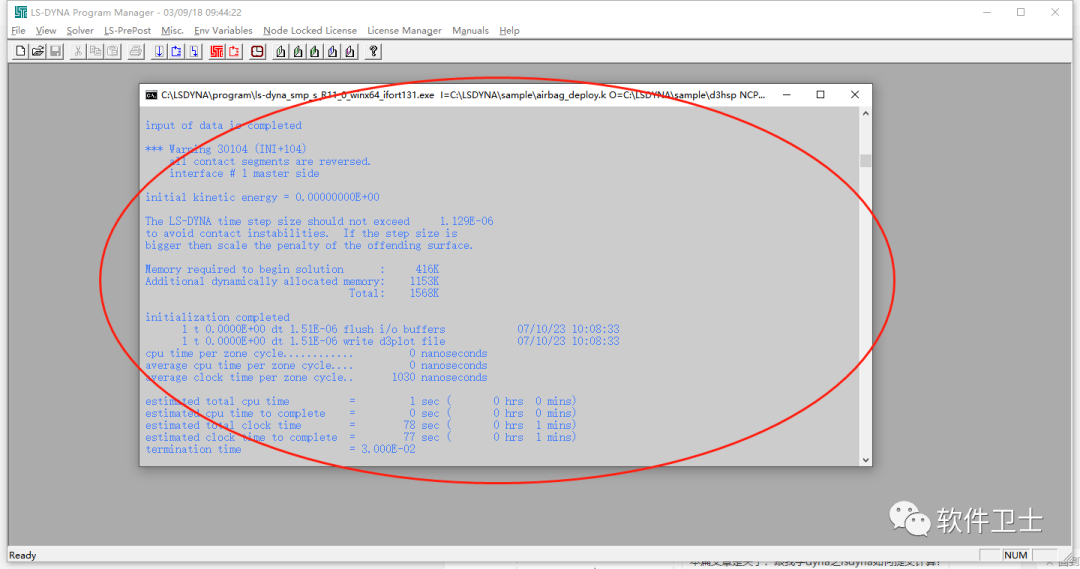Click the Help question mark icon

click(x=373, y=52)
